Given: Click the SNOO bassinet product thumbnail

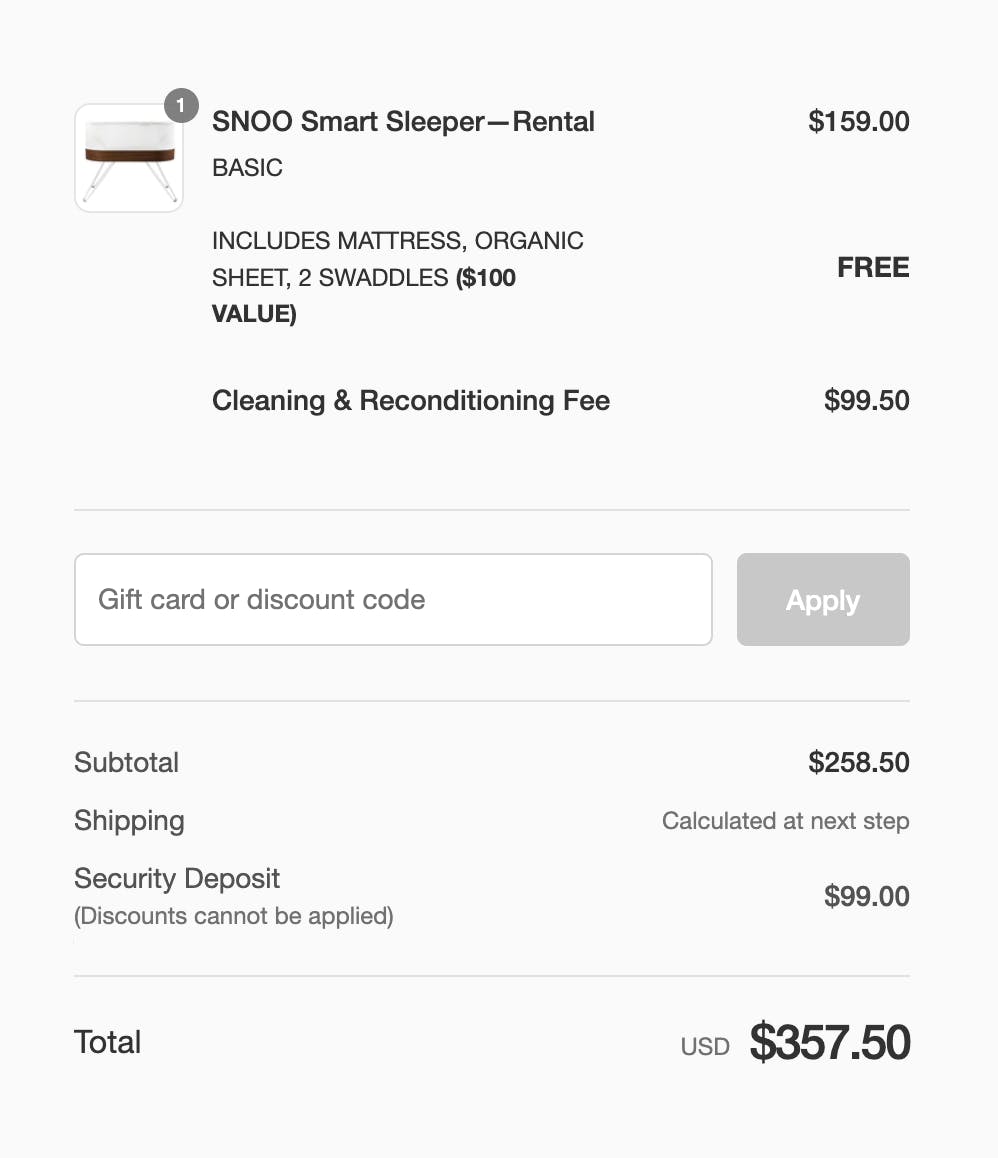Looking at the screenshot, I should (129, 158).
